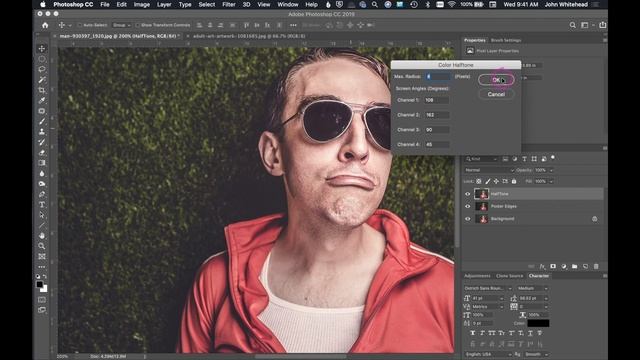Screen dimensions: 640x360
Task: Open more align options three-dots
Action: coord(293,25)
